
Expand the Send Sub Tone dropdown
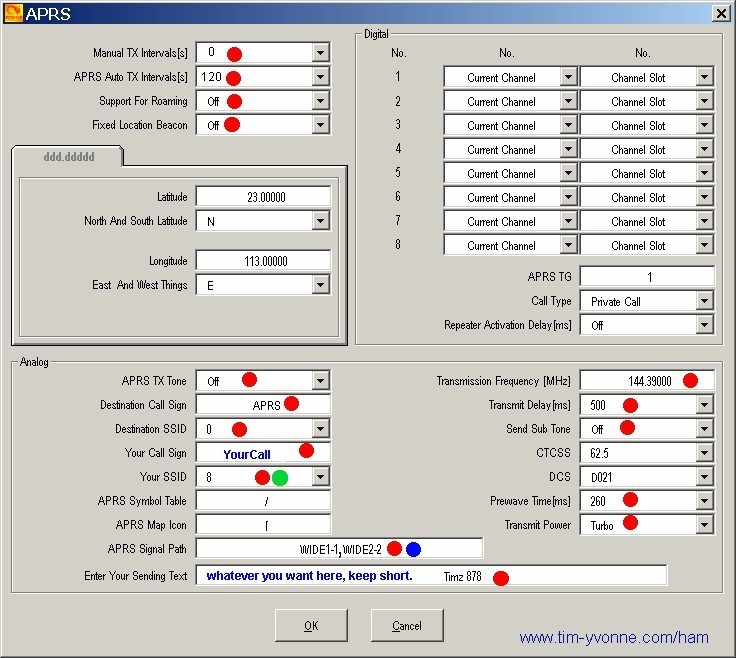pos(705,428)
